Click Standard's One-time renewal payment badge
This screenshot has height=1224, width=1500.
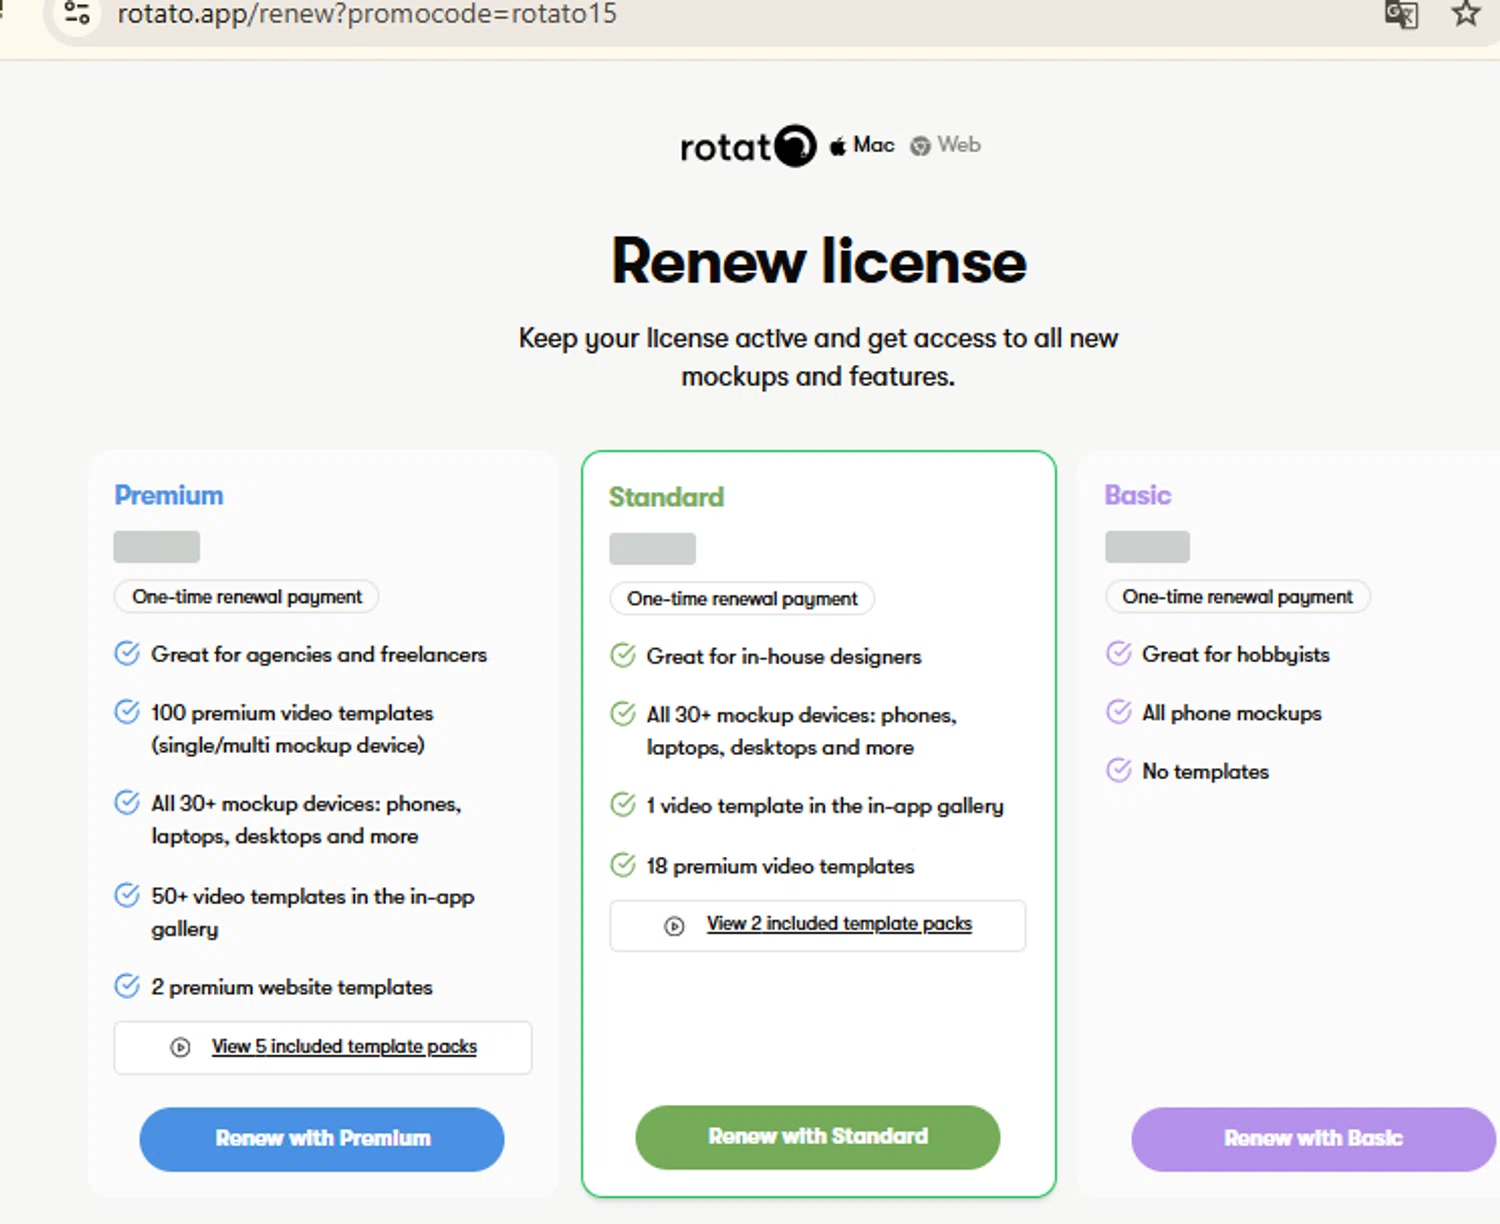[742, 599]
